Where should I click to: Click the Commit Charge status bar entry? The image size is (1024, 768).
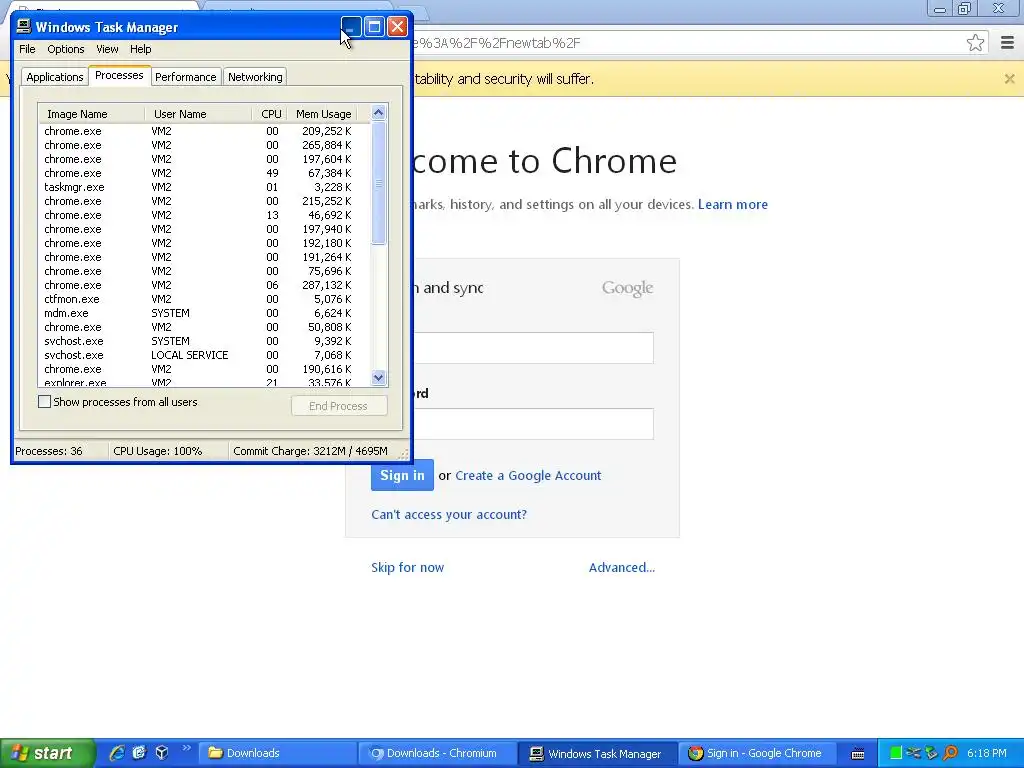click(310, 451)
